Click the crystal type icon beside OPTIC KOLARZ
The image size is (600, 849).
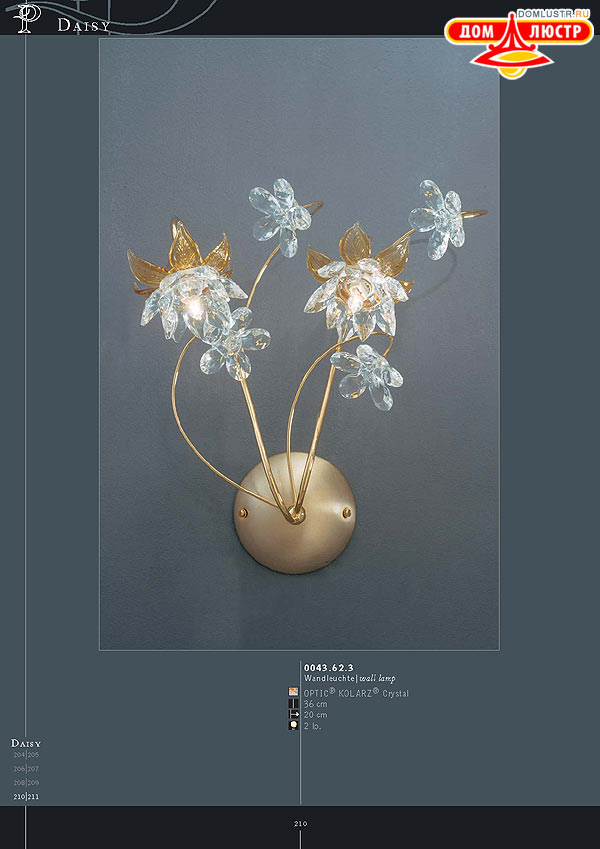tap(293, 691)
